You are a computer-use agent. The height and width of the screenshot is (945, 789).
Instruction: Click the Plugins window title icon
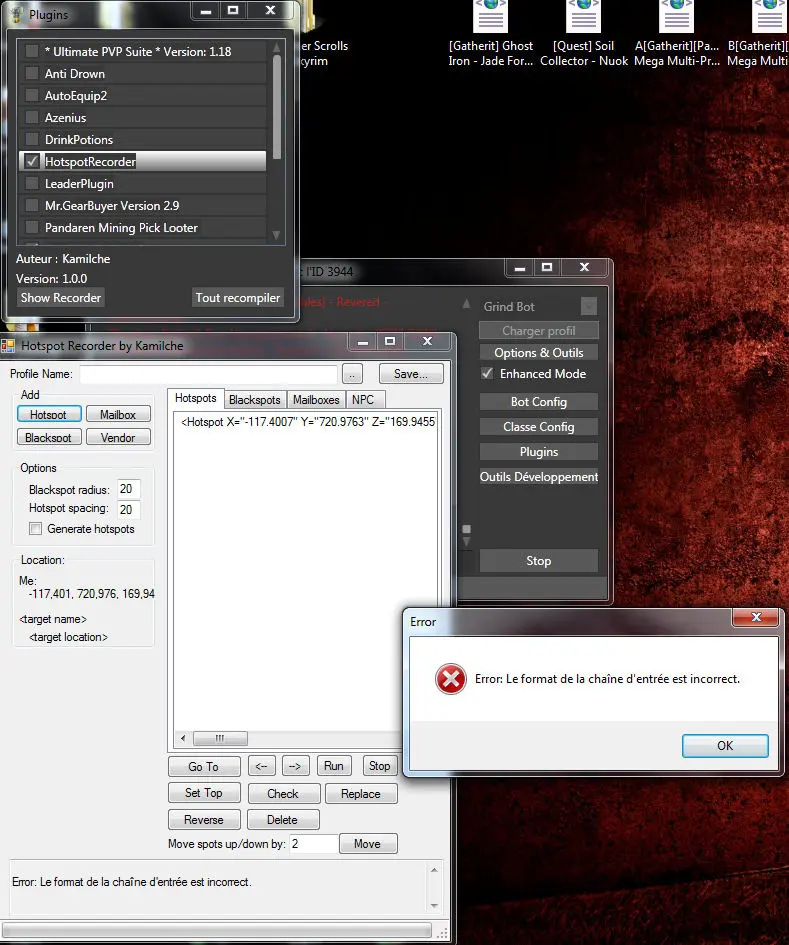point(16,15)
